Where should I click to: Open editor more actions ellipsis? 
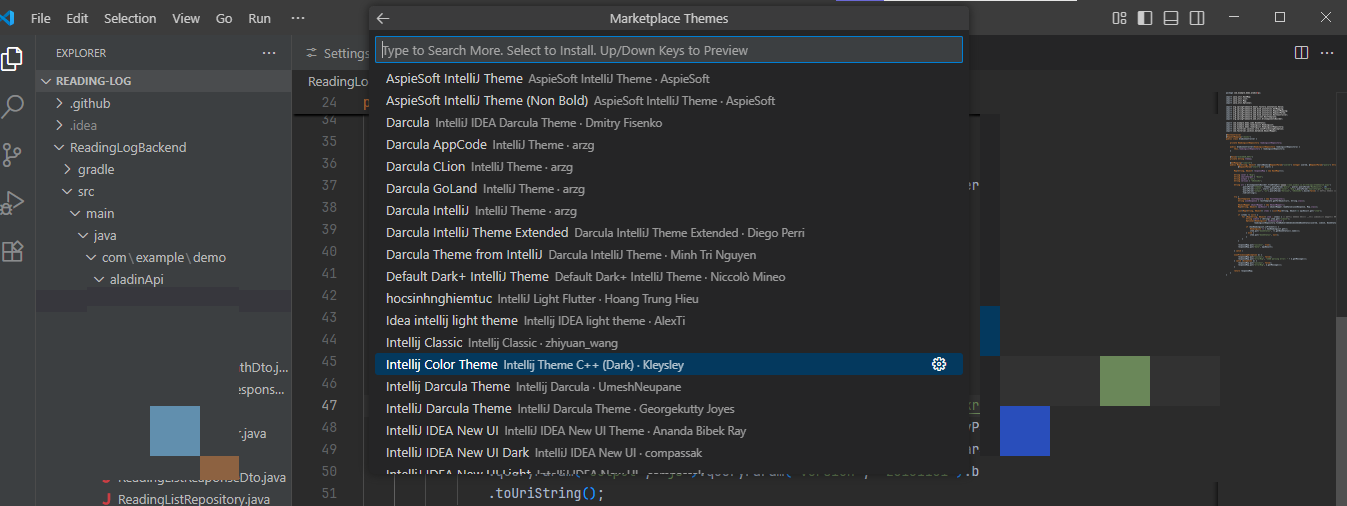point(1326,52)
